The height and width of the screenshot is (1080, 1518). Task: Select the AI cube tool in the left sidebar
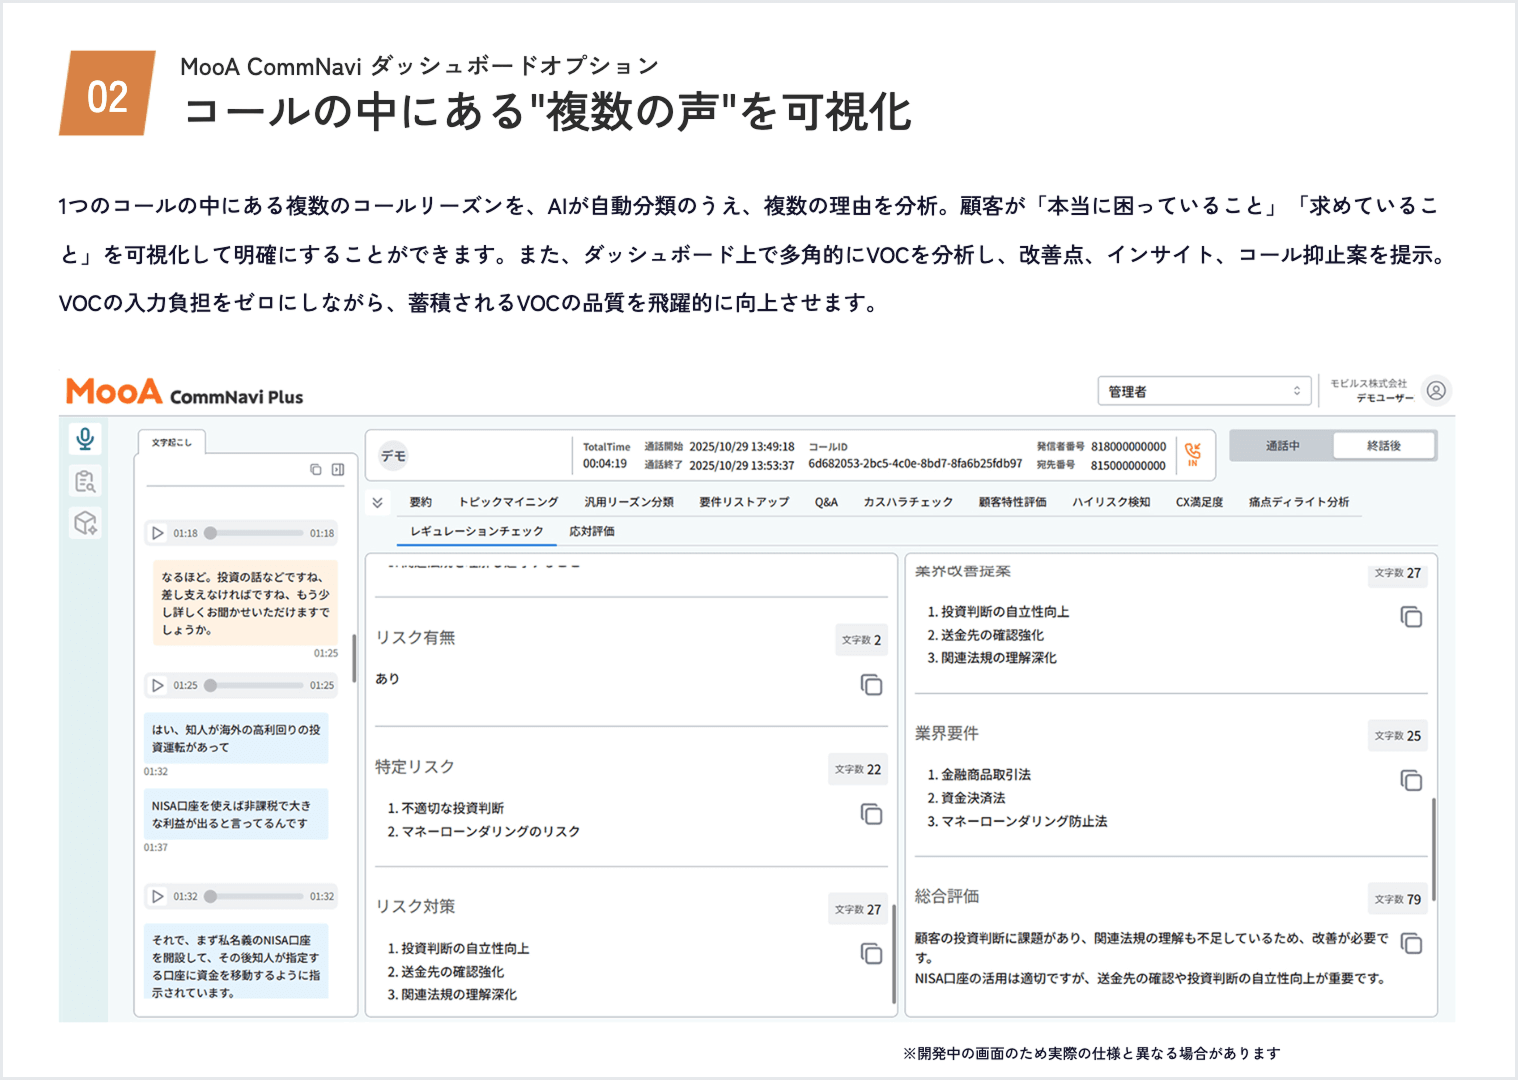coord(85,522)
